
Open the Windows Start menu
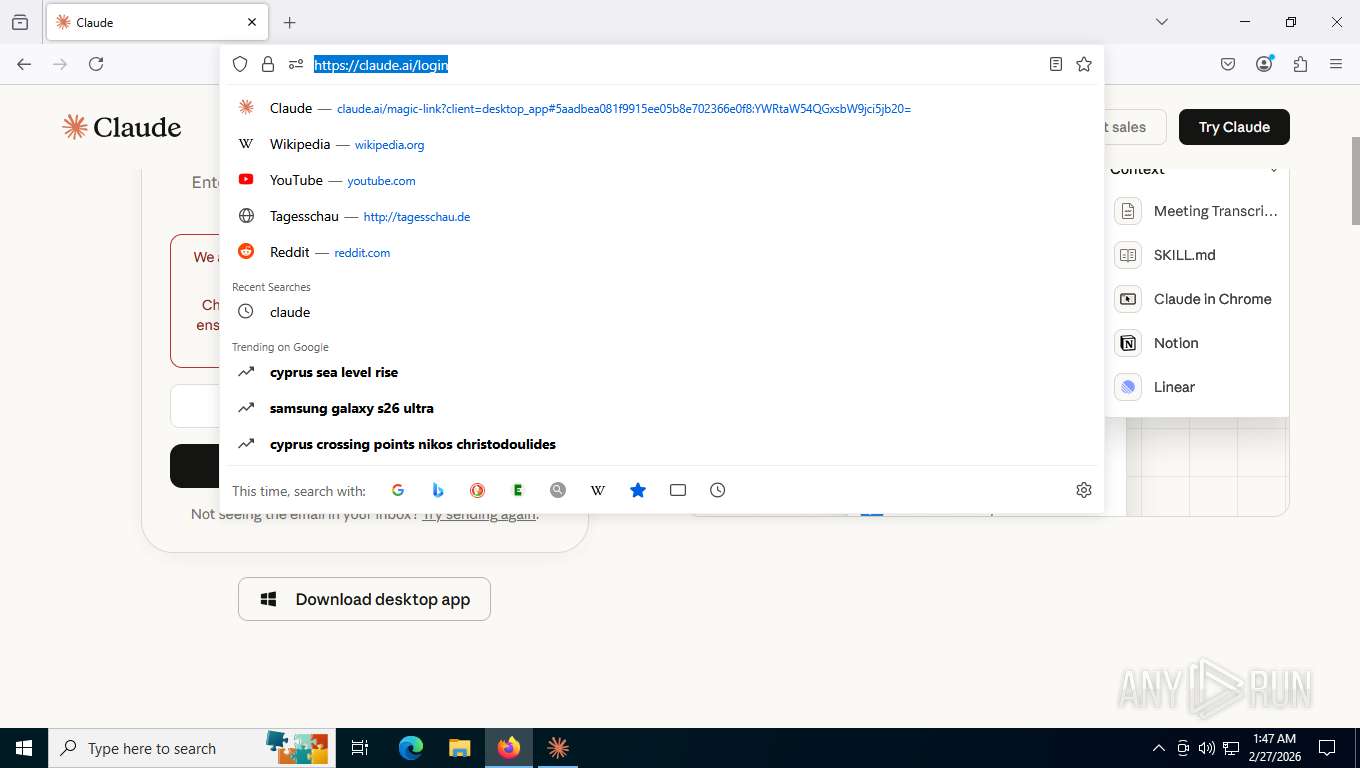(x=24, y=748)
